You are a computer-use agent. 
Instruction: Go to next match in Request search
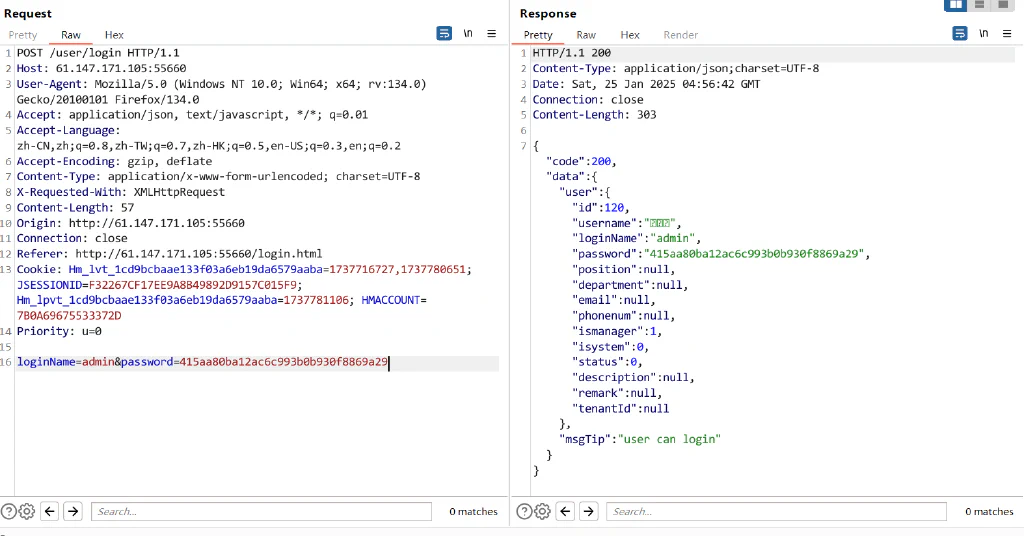73,511
